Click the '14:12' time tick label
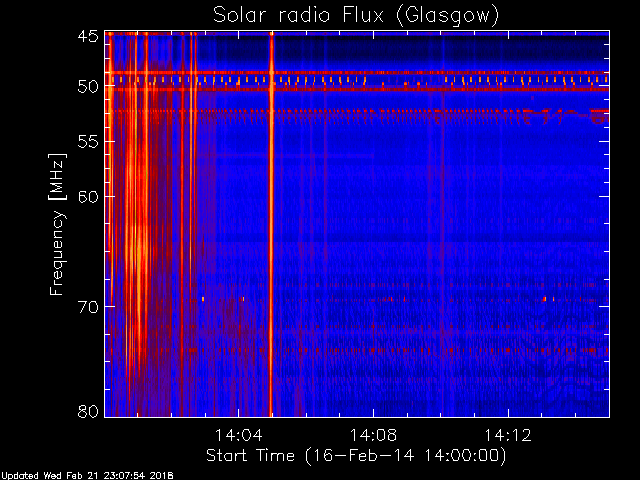Image resolution: width=640 pixels, height=480 pixels. (508, 435)
